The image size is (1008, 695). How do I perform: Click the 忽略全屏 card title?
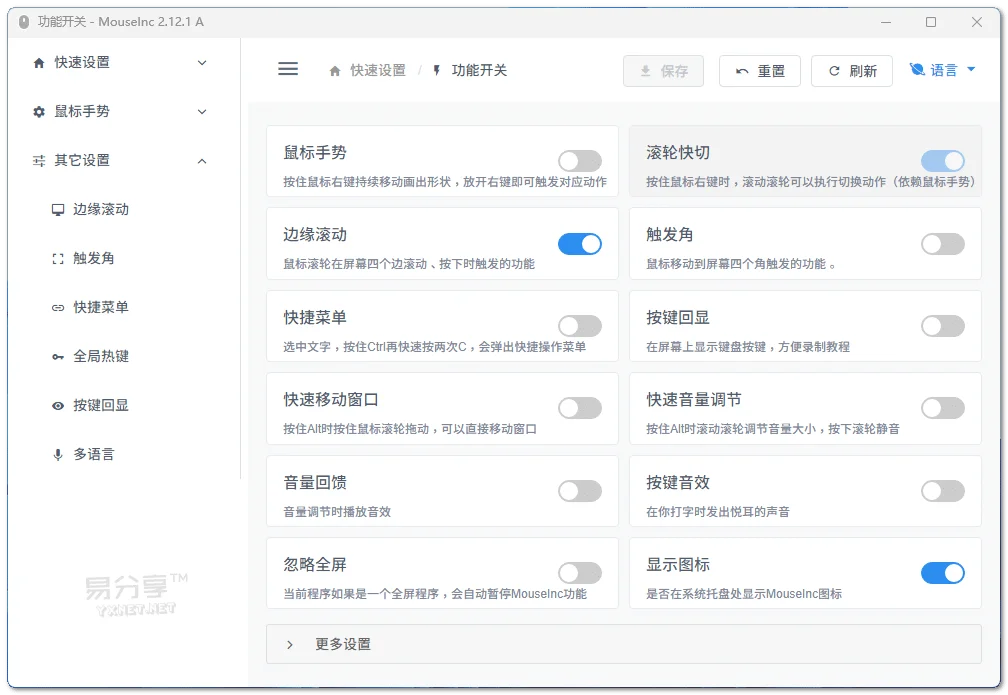tap(315, 564)
